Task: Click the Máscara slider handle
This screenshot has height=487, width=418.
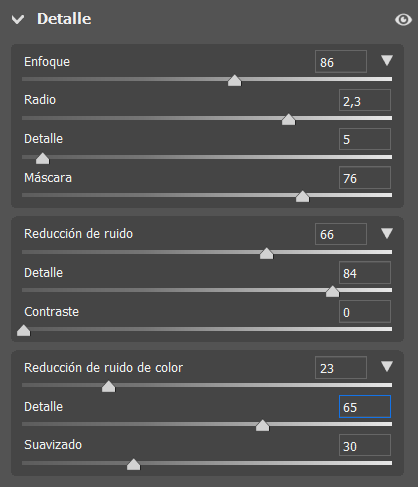Action: (x=302, y=196)
